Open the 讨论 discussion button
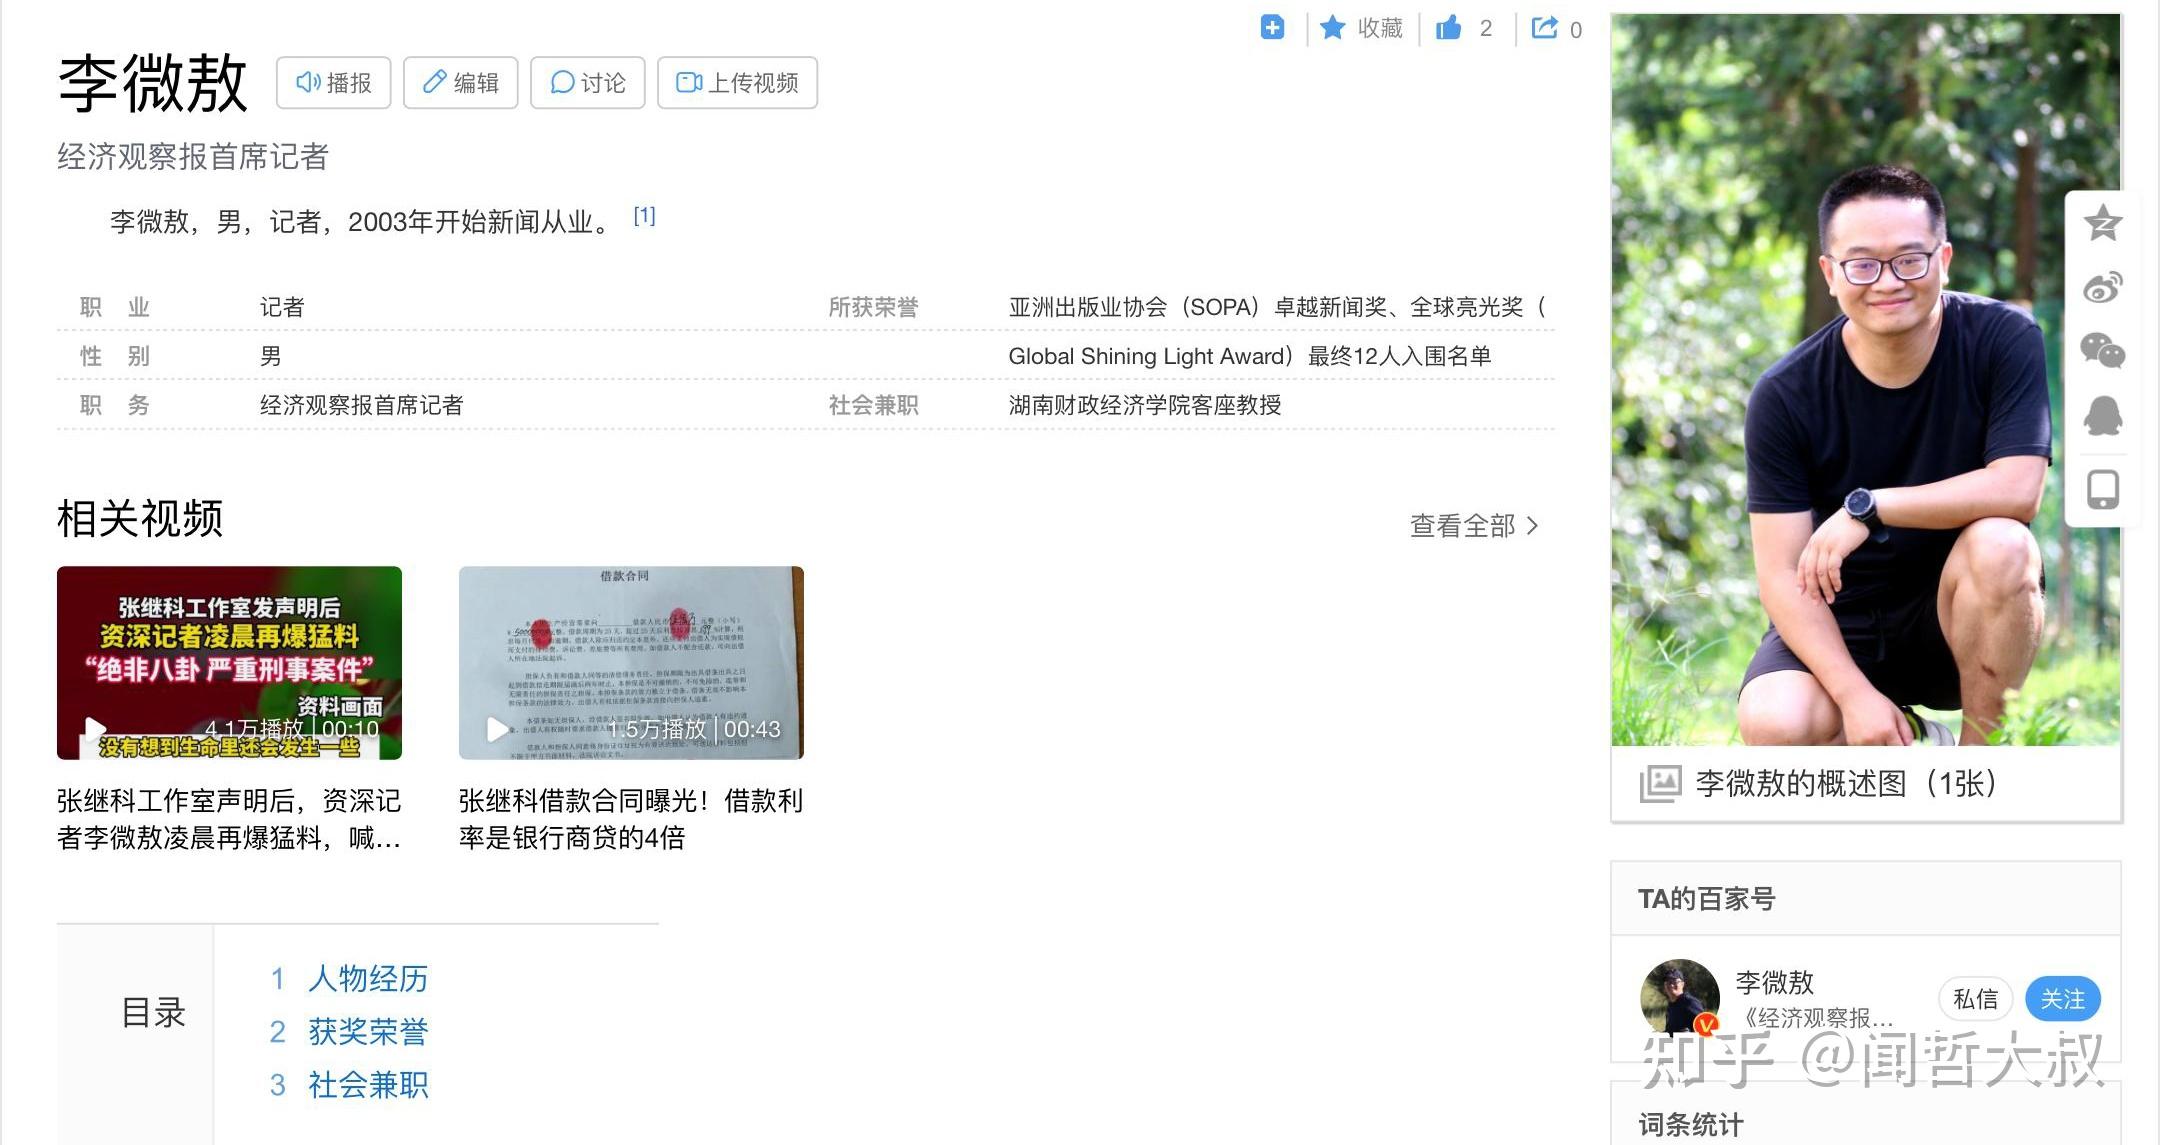 pos(588,83)
